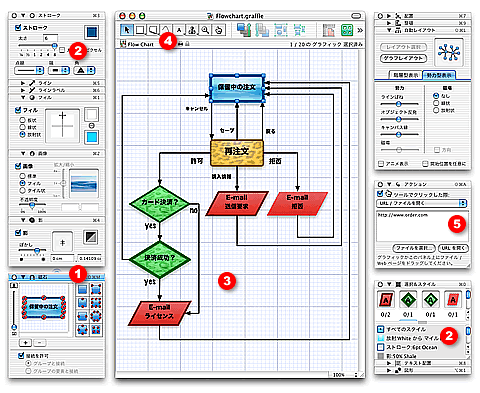Click the plus button in magnet panel
The width and height of the screenshot is (480, 393).
26,343
